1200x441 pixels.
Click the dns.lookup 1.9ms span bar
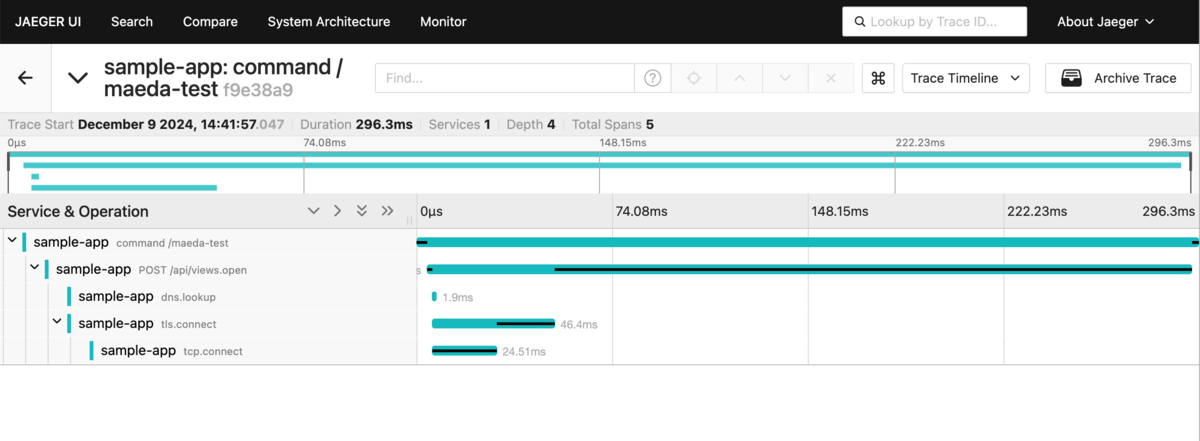point(434,296)
